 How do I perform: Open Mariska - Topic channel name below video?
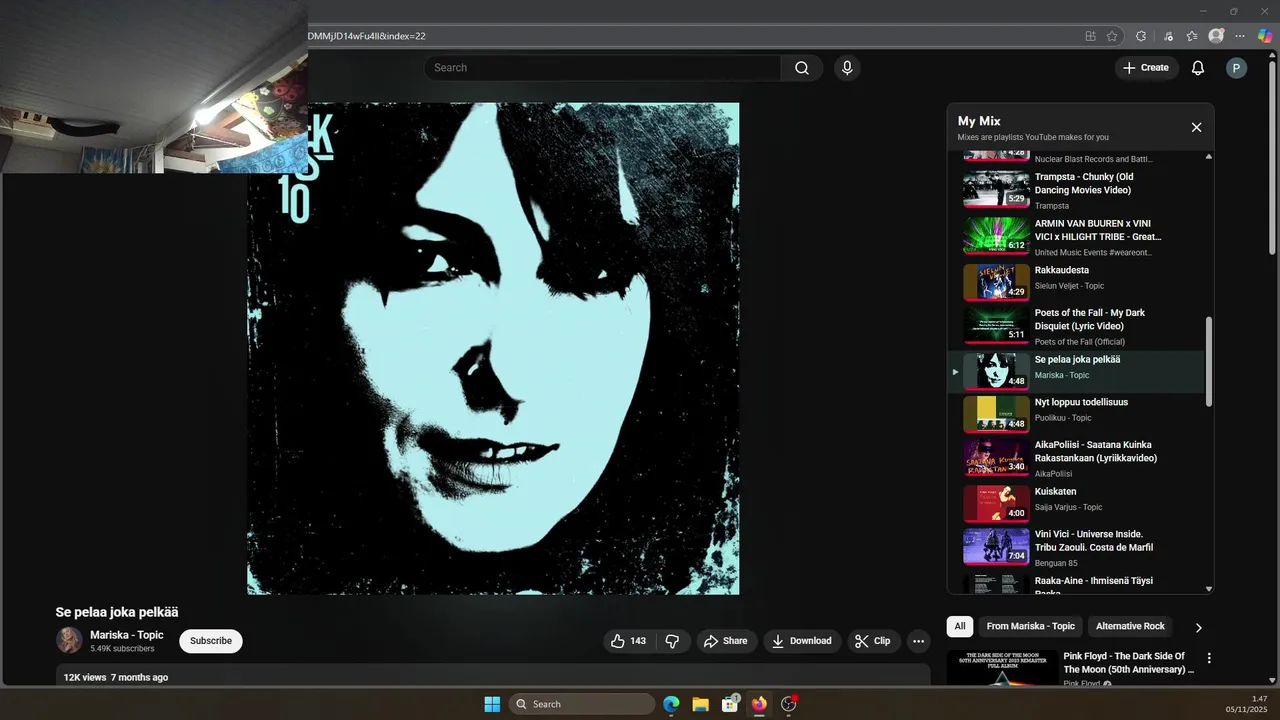click(x=127, y=635)
